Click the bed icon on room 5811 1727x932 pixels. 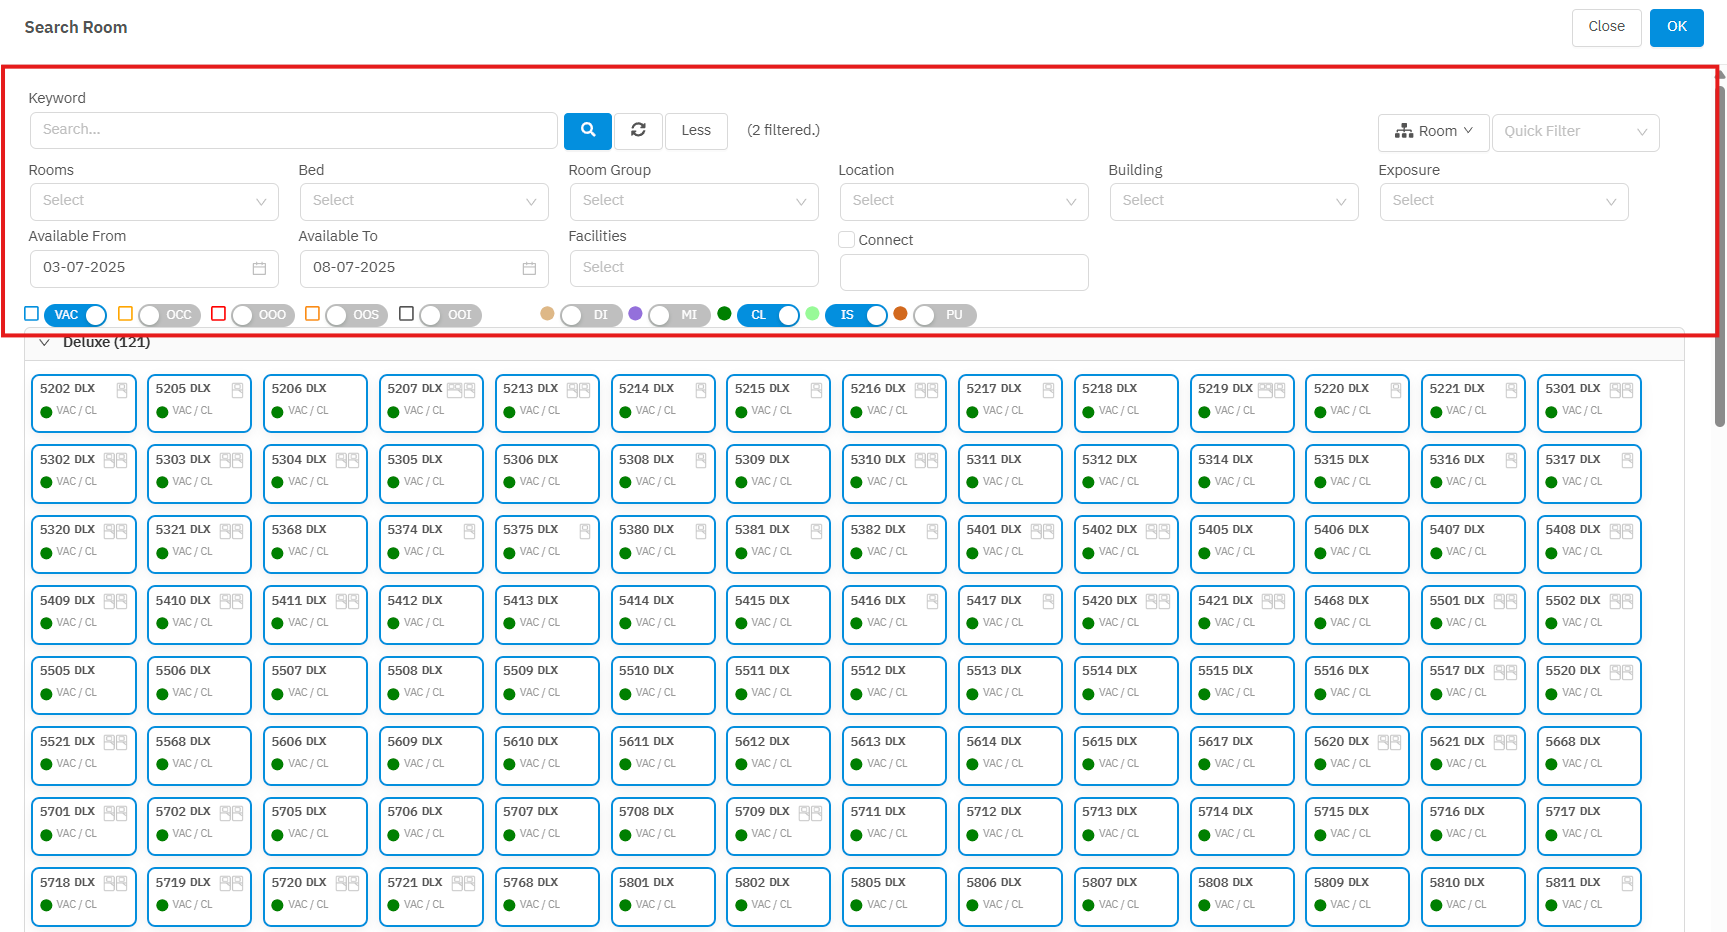(x=1627, y=883)
